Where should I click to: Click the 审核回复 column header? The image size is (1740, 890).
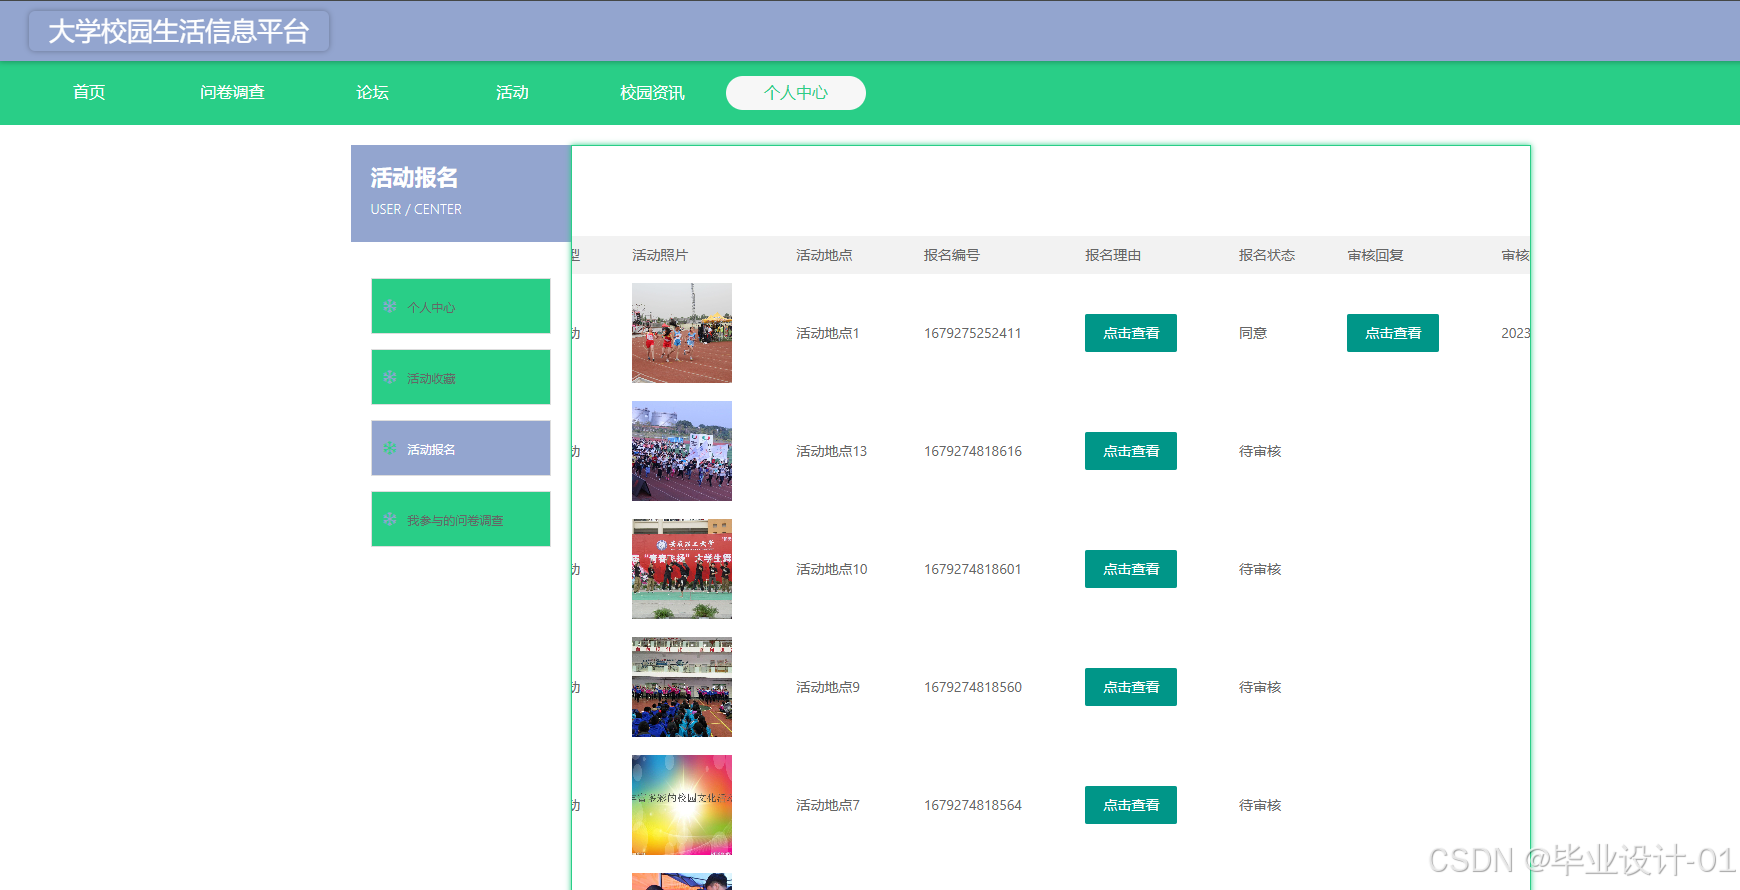coord(1375,255)
